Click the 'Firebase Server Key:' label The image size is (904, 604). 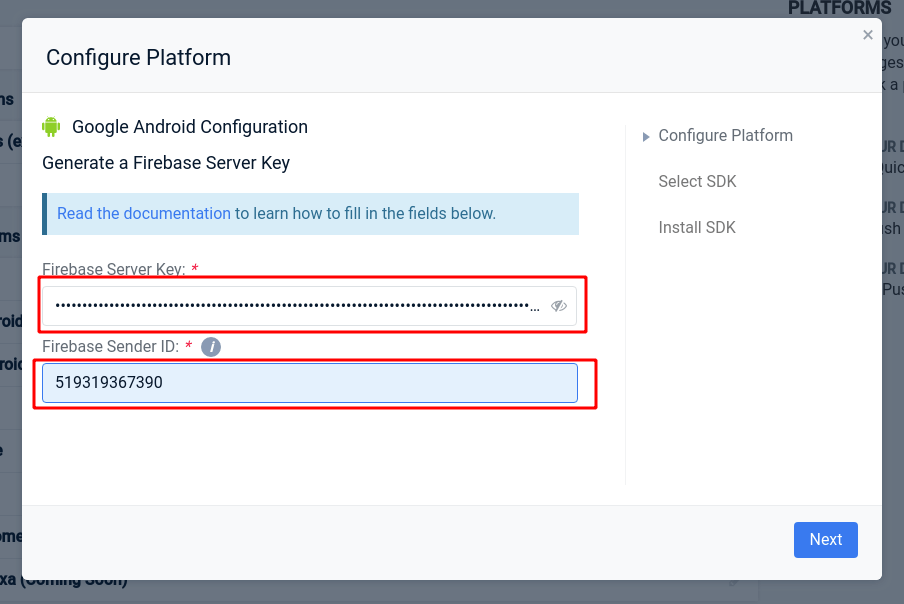click(x=114, y=269)
